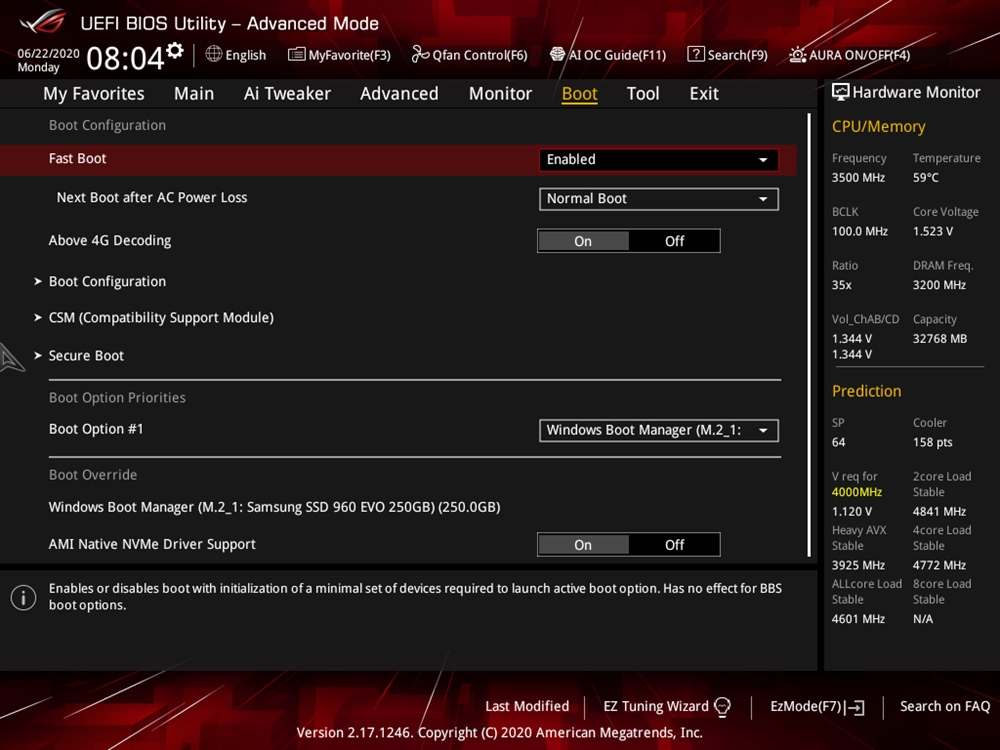Select Windows Boot Manager boot override entry
This screenshot has width=1000, height=750.
click(274, 507)
